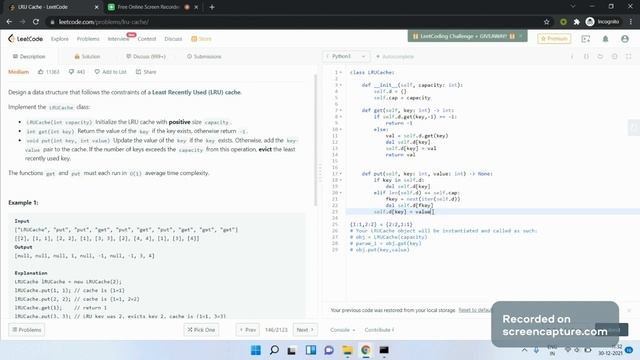Close the LeetCoding Challenge banner
The image size is (640, 360).
coord(521,36)
